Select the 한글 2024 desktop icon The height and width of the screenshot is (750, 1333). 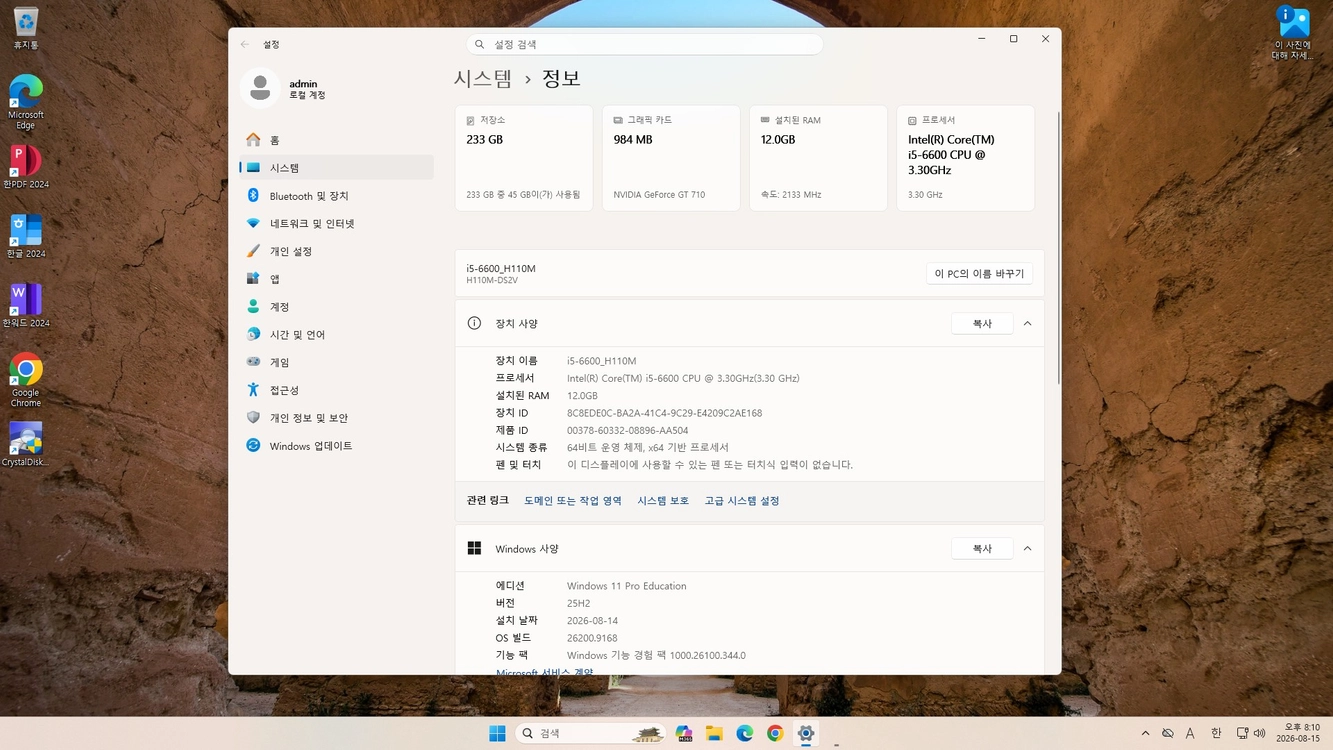point(26,236)
